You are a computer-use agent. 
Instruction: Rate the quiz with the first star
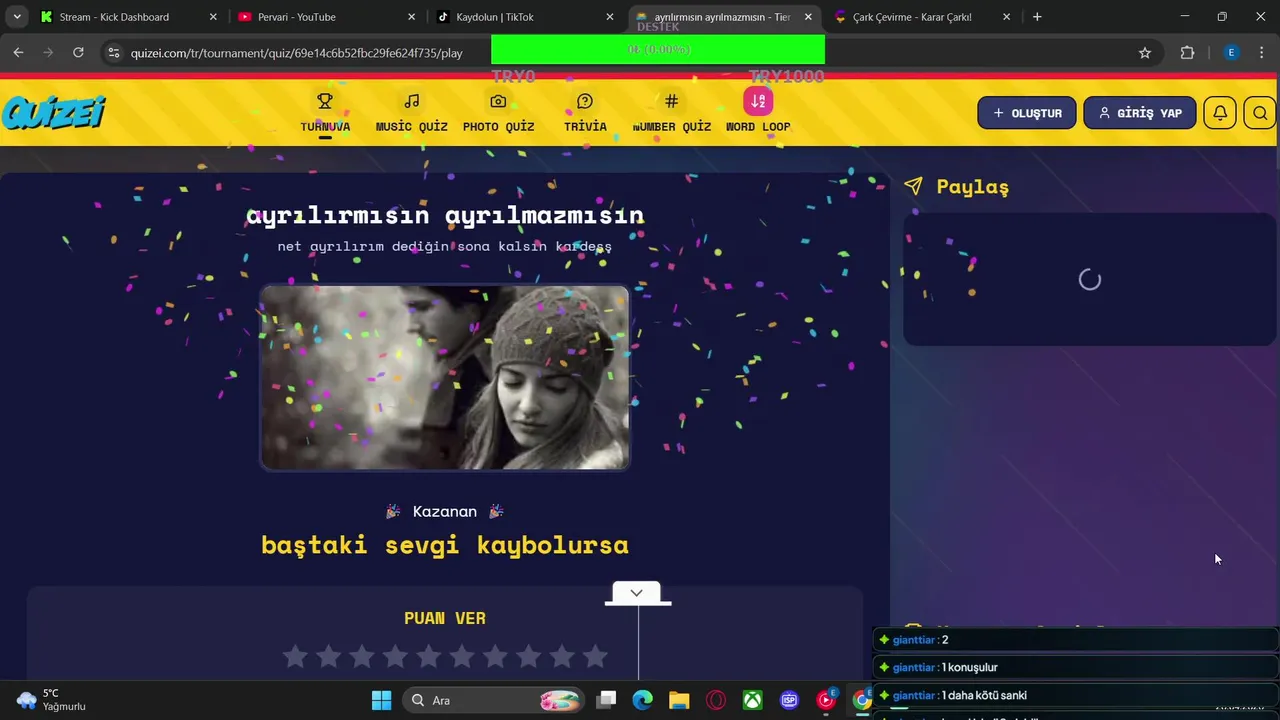click(295, 656)
